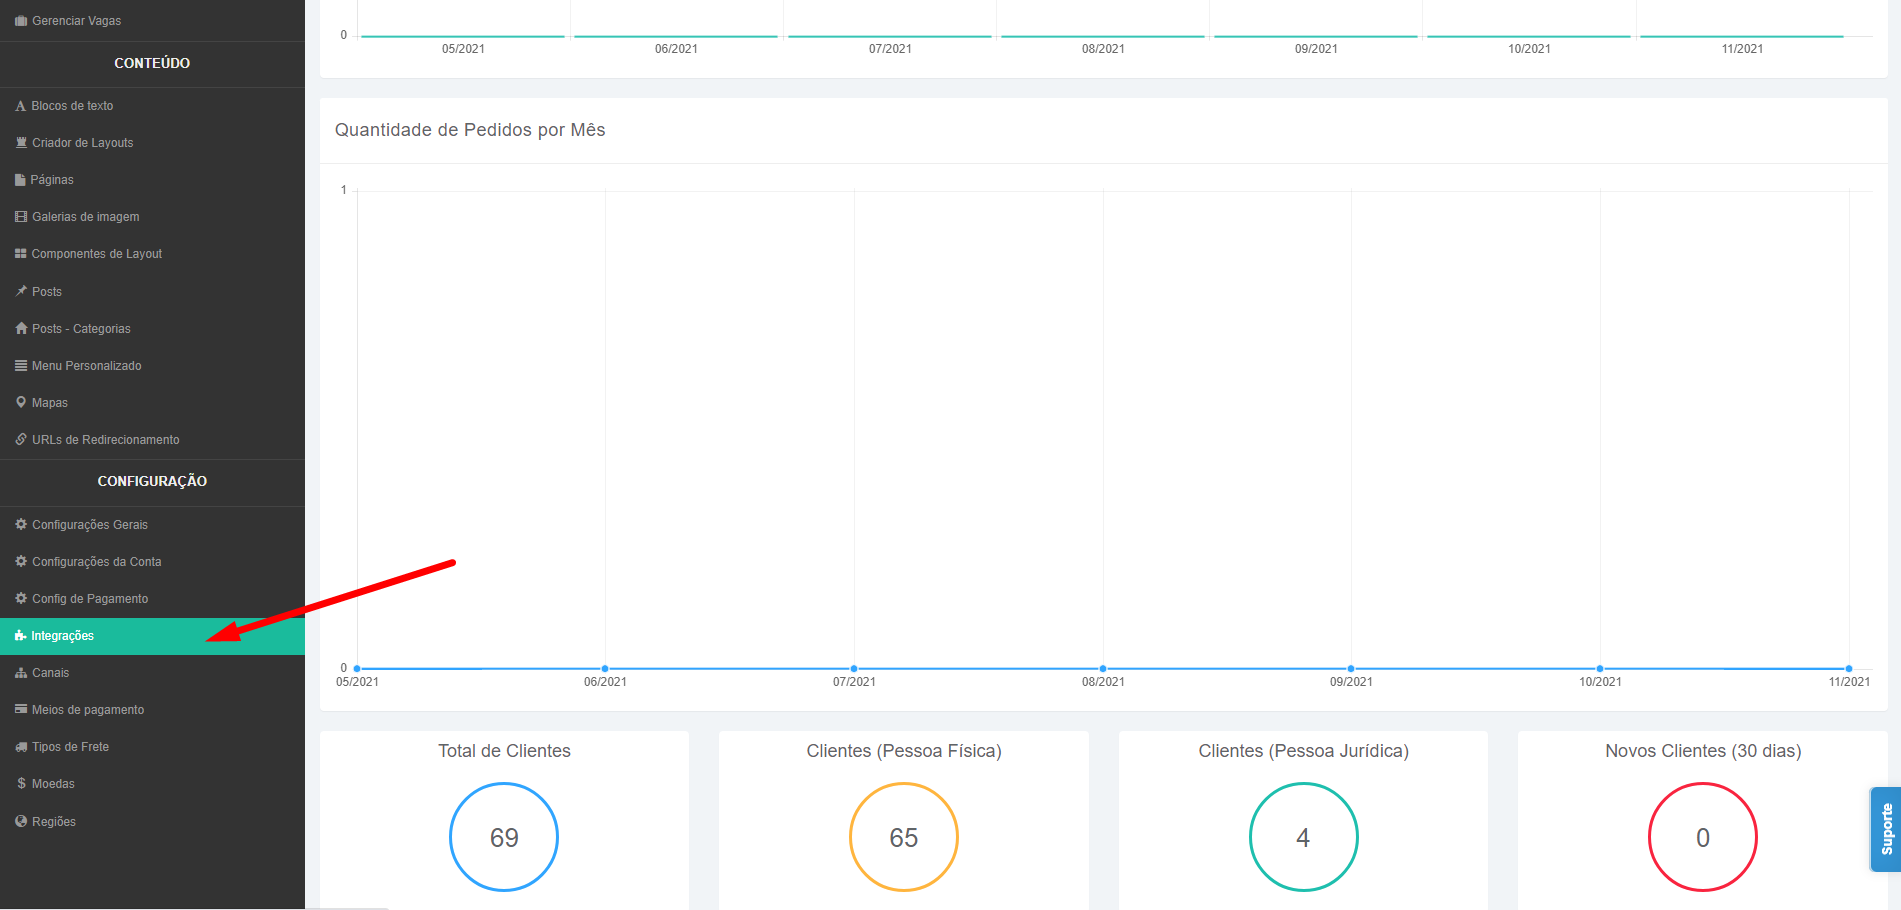Go to Meios de pagamento
Screen dimensions: 1901x910
tap(152, 710)
